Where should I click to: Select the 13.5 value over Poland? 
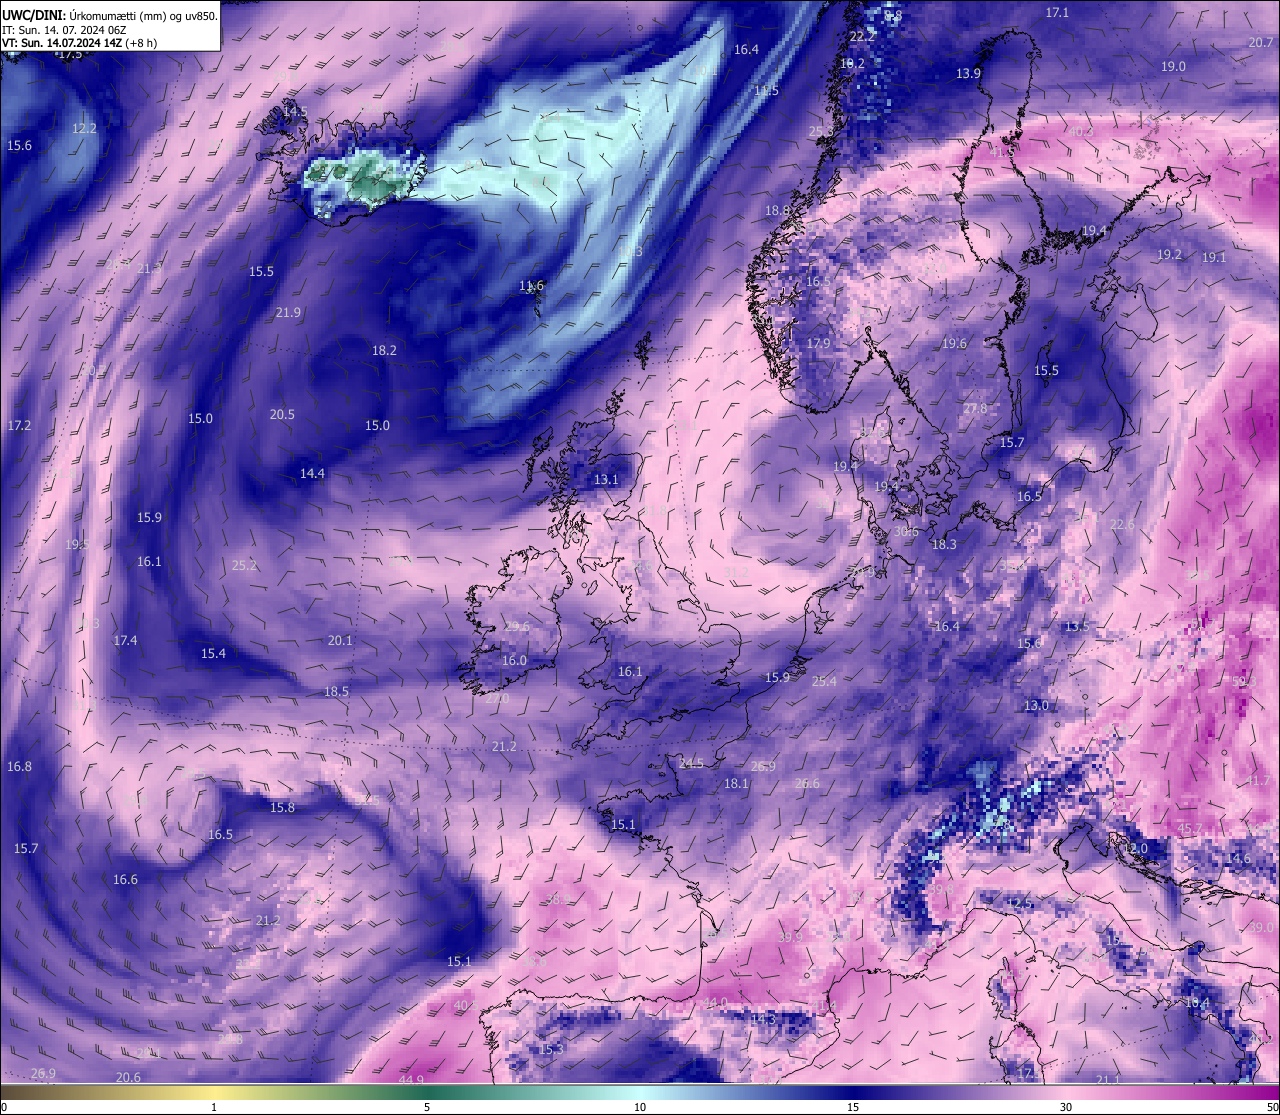point(1076,626)
